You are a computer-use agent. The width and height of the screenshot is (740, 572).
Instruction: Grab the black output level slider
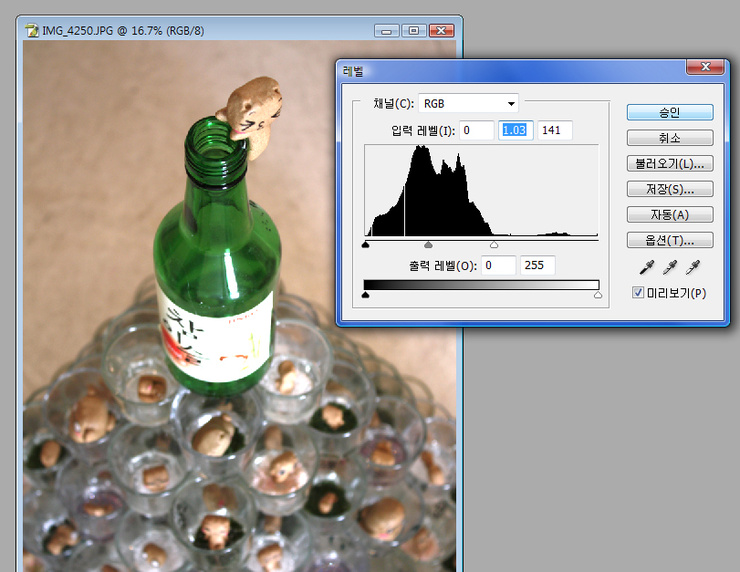pos(365,295)
